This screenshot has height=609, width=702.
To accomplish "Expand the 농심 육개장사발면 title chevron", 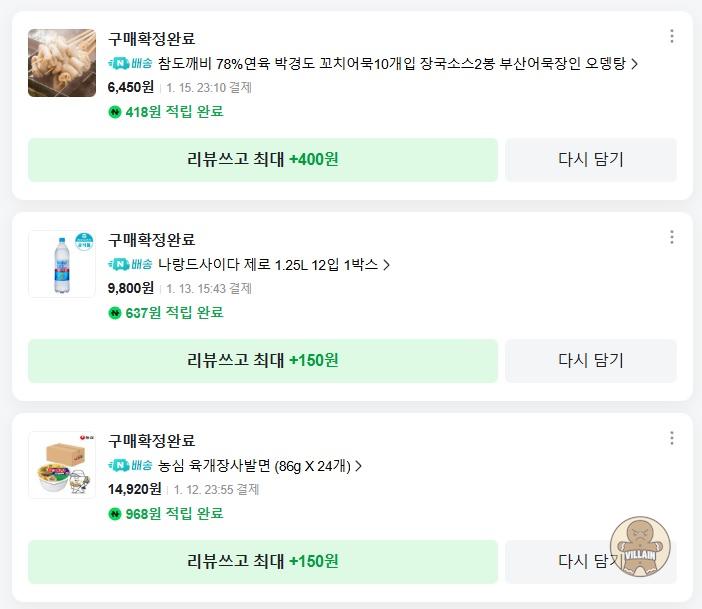I will [x=359, y=466].
